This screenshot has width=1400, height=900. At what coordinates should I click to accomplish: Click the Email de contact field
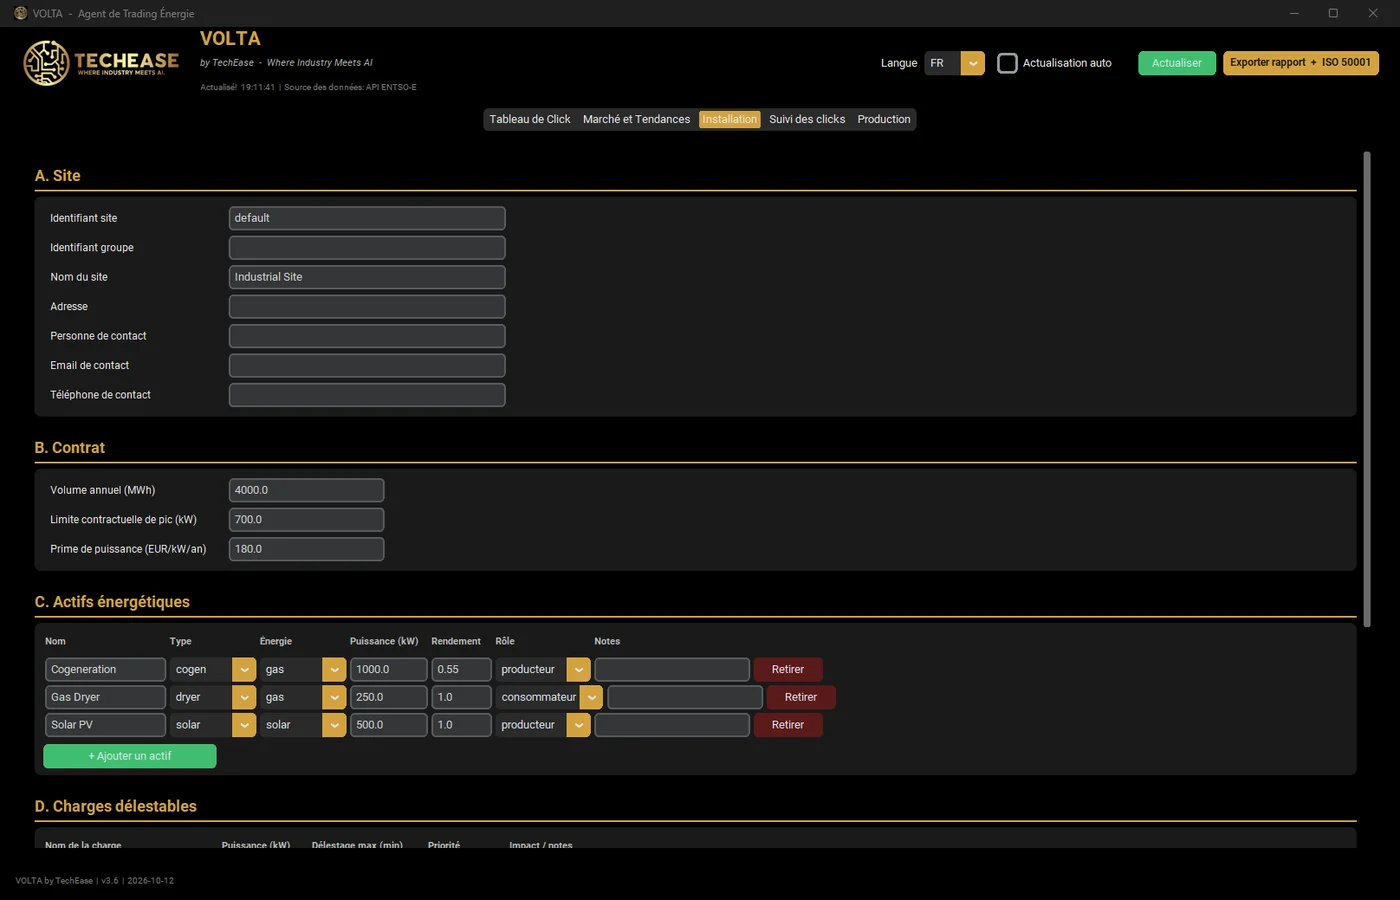pyautogui.click(x=367, y=365)
